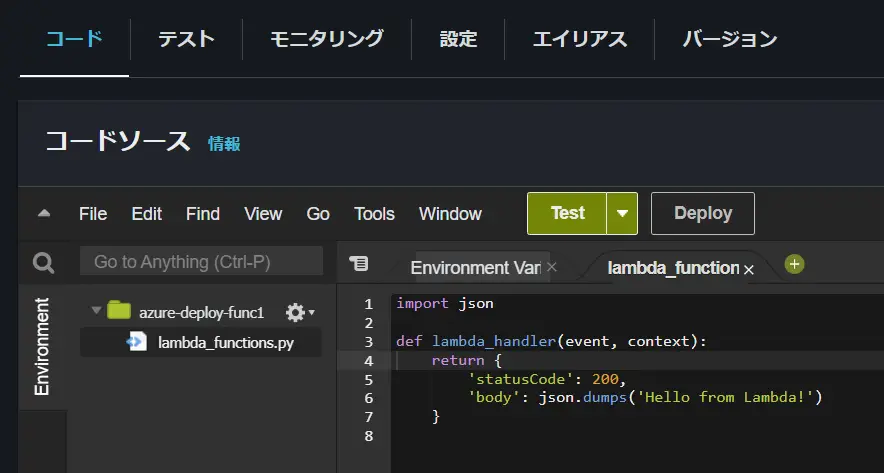Switch to the バージョン tab
884x473 pixels.
coord(730,39)
